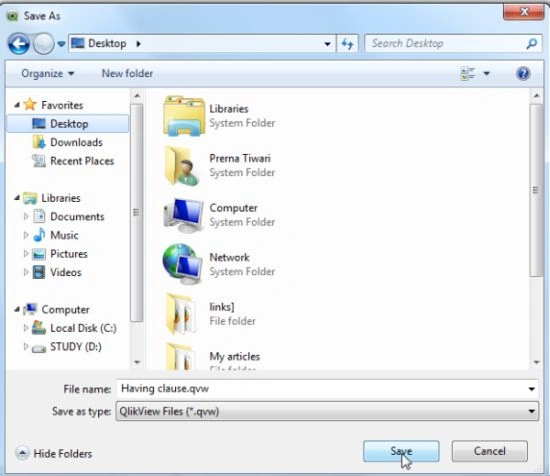The image size is (550, 476).
Task: Open the Organize menu
Action: point(48,74)
